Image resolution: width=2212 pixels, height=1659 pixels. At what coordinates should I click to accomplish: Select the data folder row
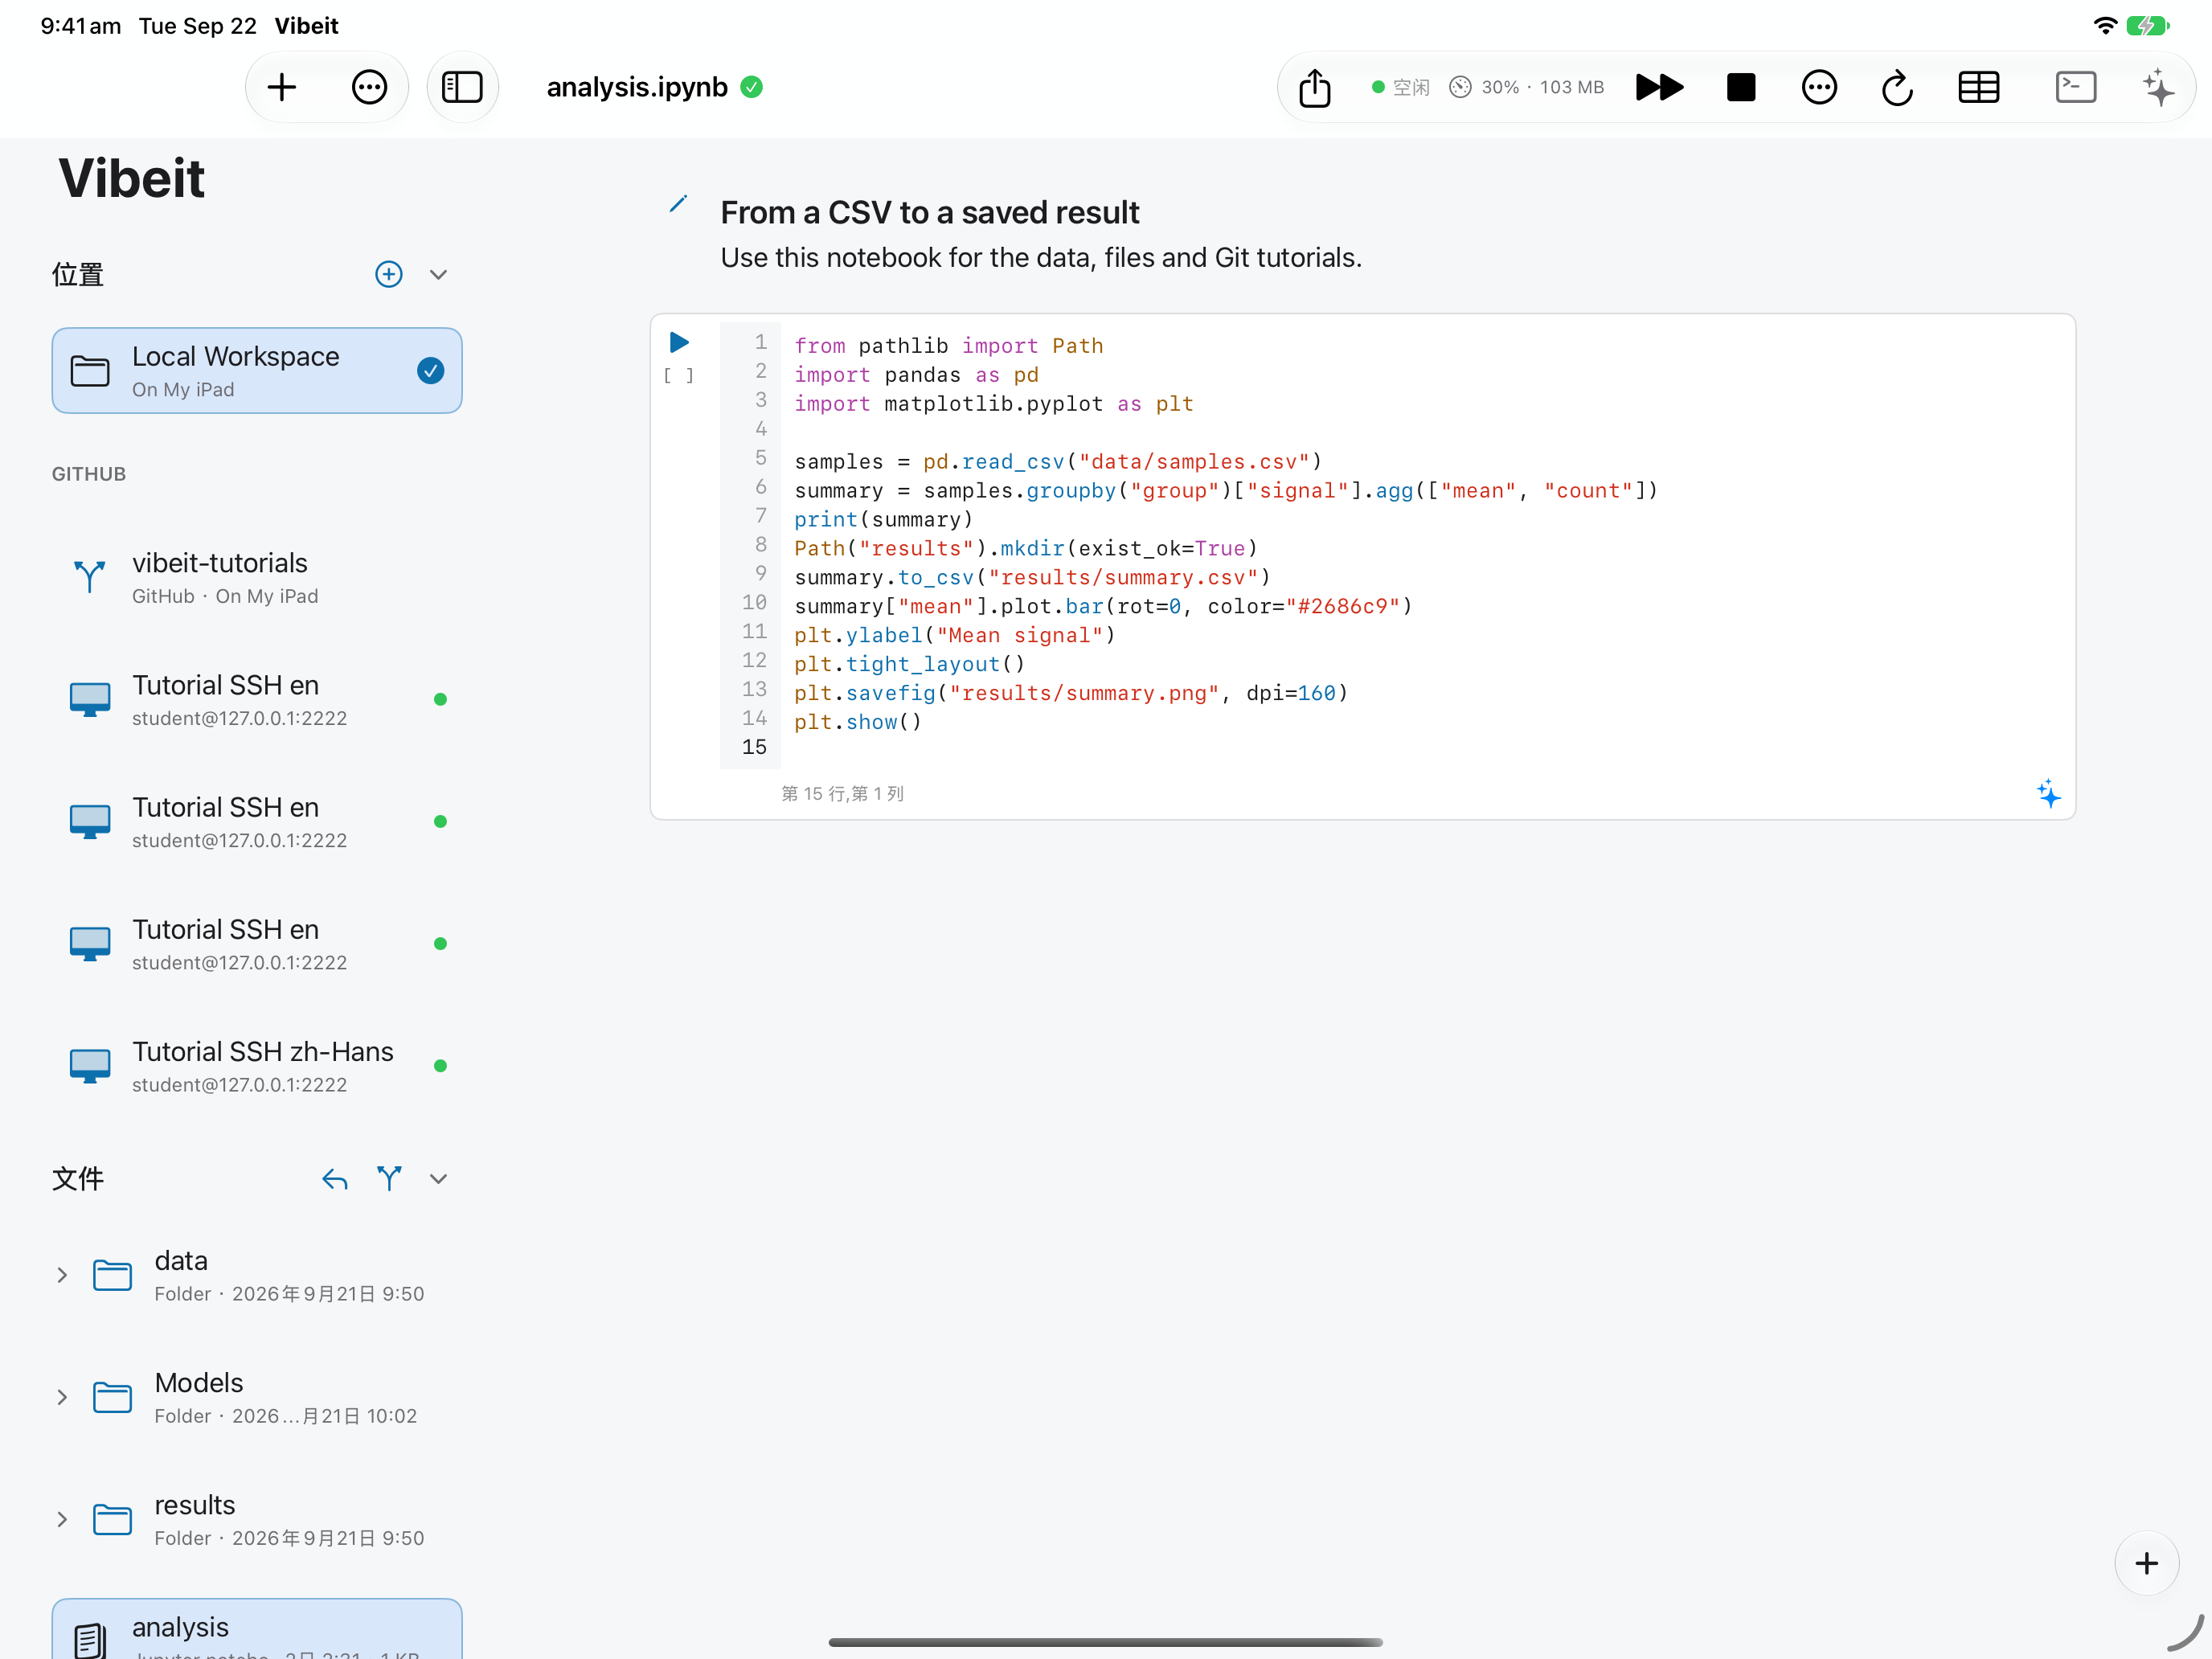click(257, 1275)
